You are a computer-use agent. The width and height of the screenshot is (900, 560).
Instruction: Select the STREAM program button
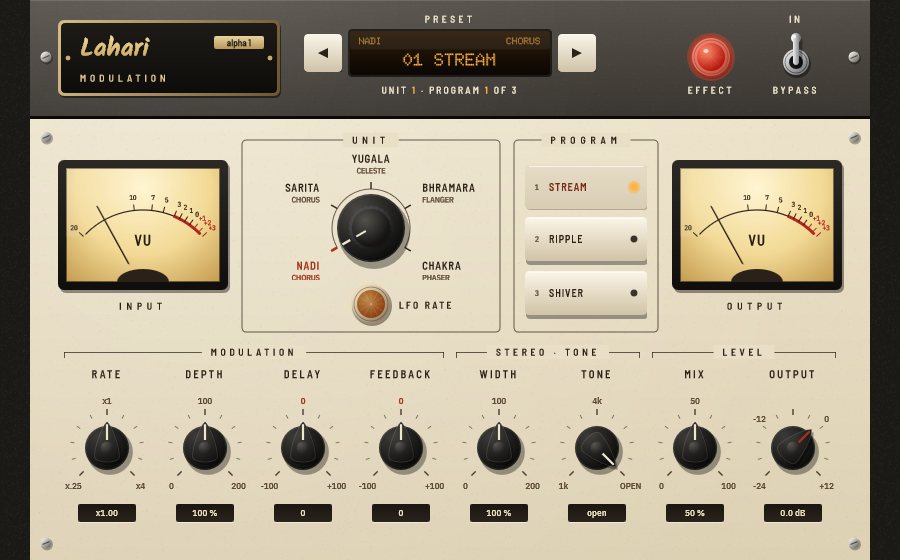click(x=586, y=187)
